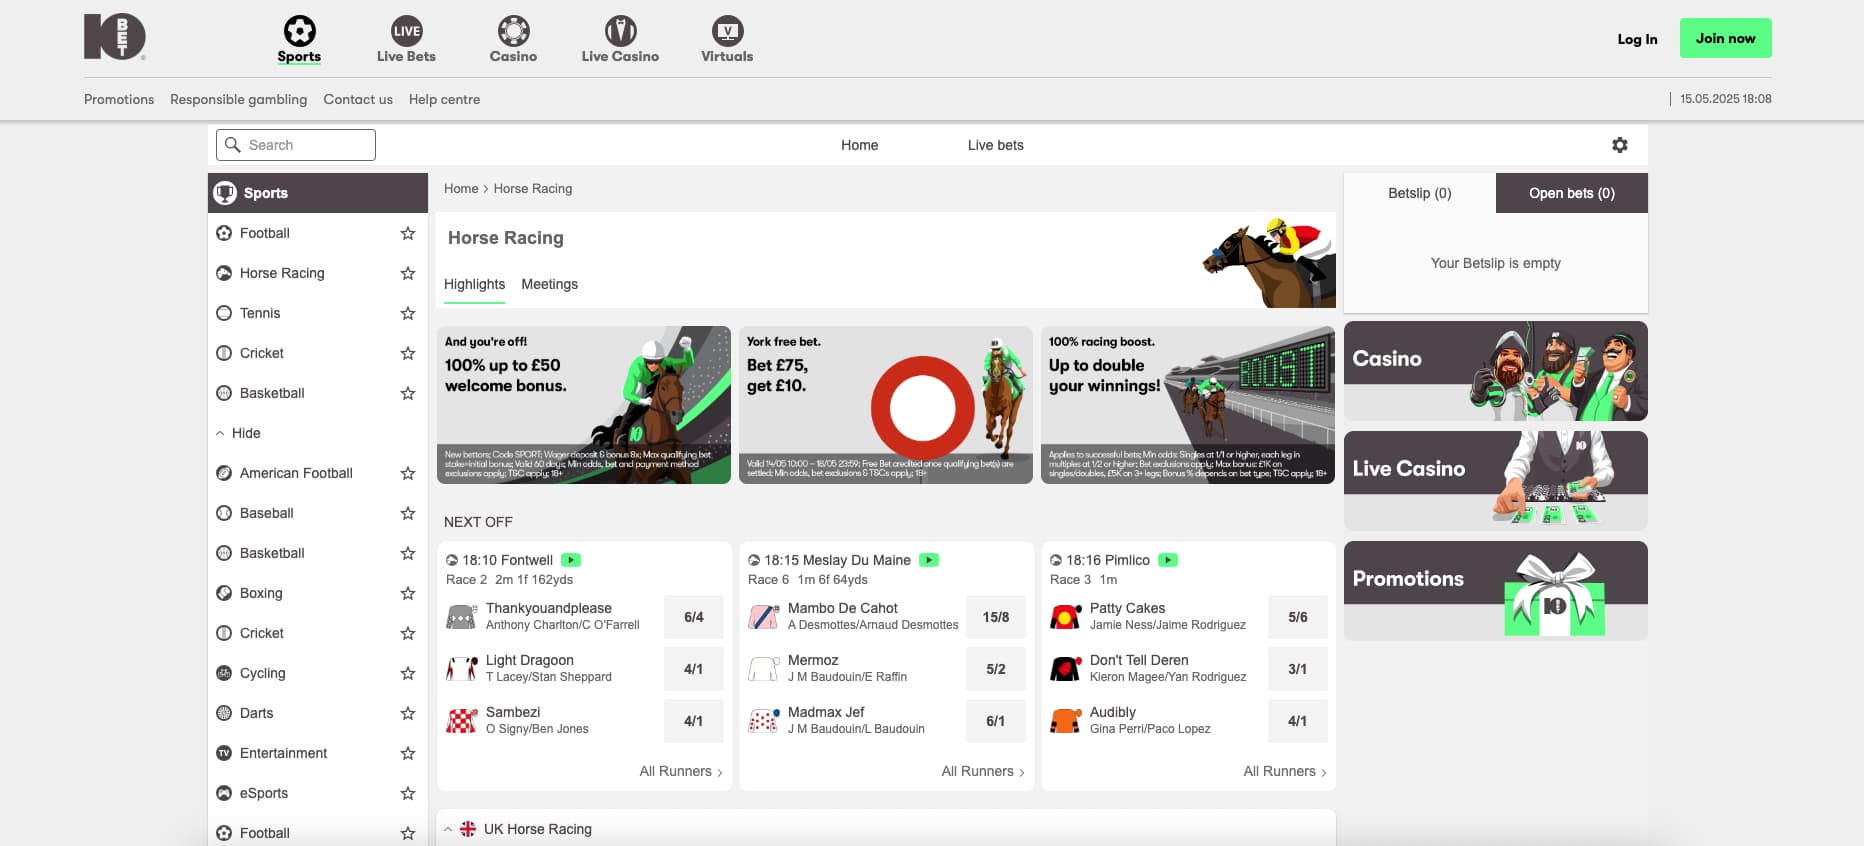Collapse the sports list with Hide

[238, 433]
